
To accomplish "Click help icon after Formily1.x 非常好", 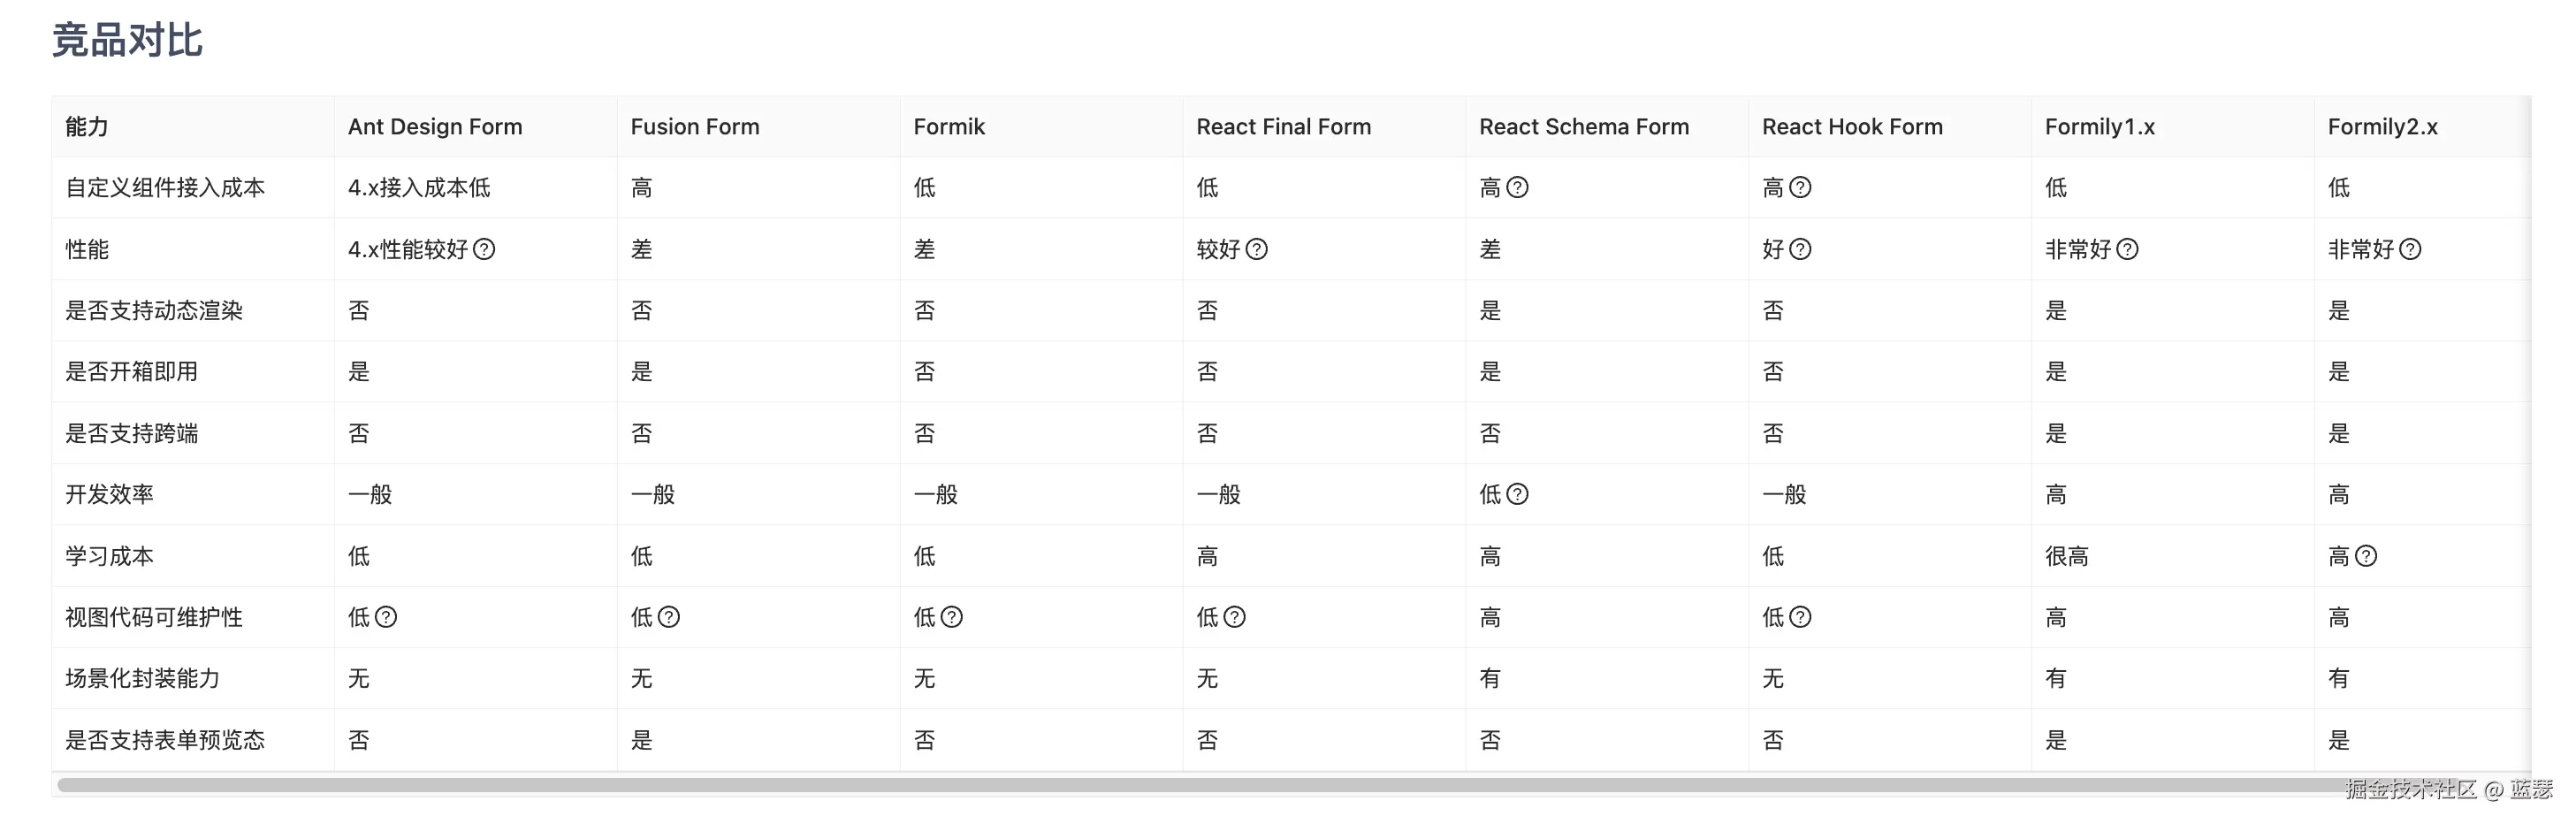I will pyautogui.click(x=2128, y=249).
